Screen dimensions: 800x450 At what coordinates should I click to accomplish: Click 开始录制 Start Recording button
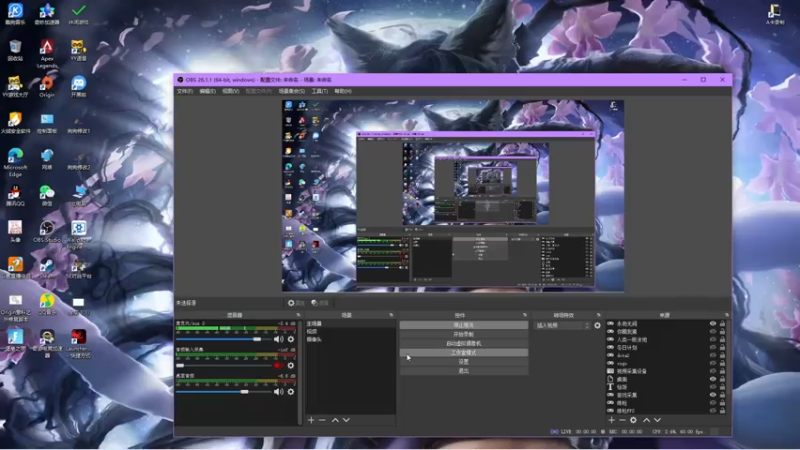[x=464, y=334]
